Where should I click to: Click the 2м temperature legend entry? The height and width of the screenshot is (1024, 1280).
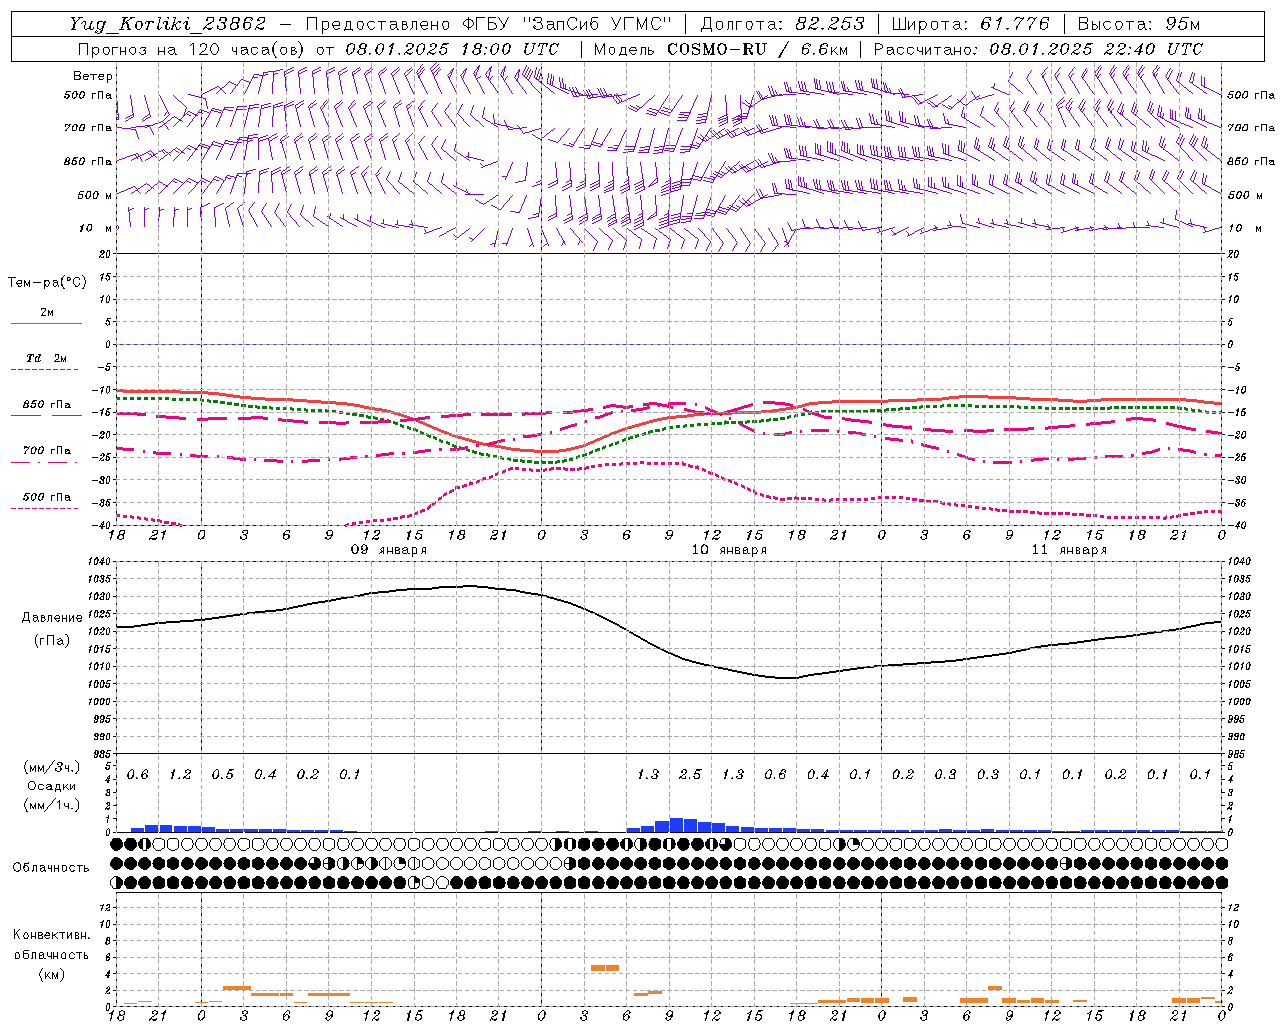(x=47, y=312)
